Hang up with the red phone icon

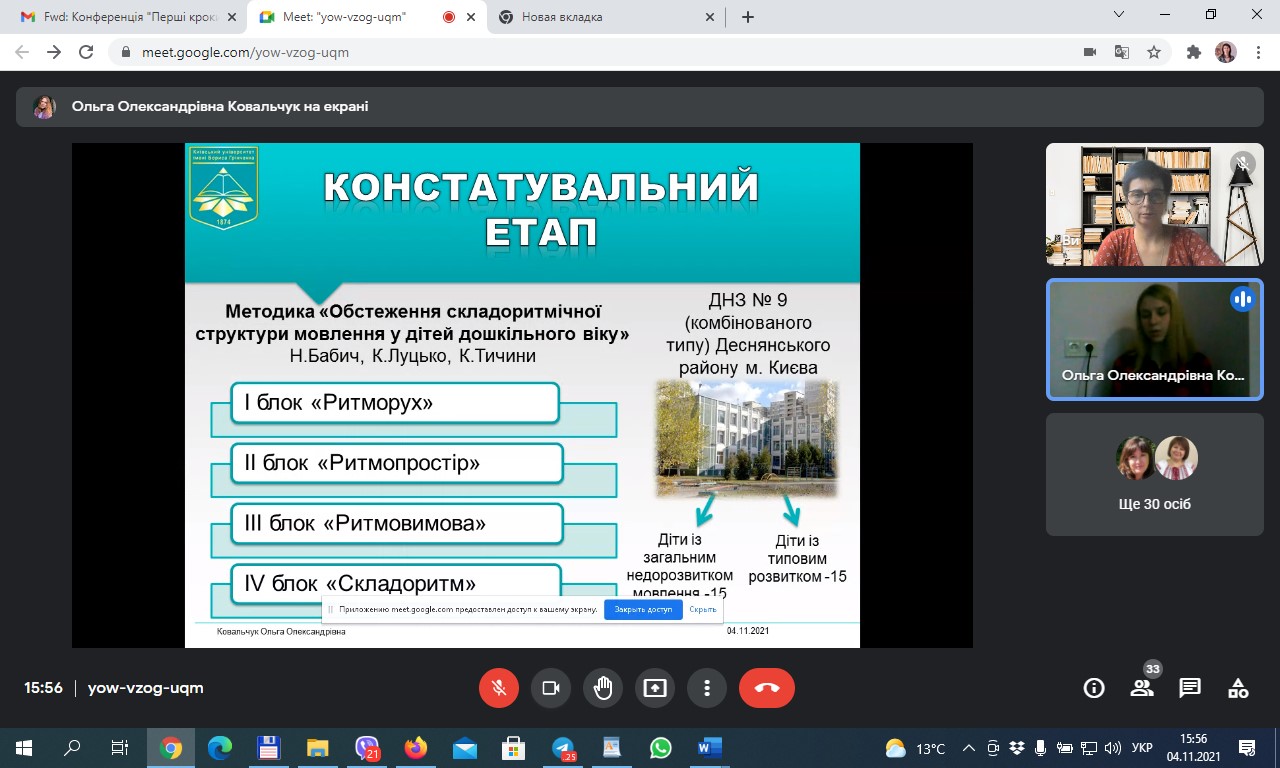point(766,687)
